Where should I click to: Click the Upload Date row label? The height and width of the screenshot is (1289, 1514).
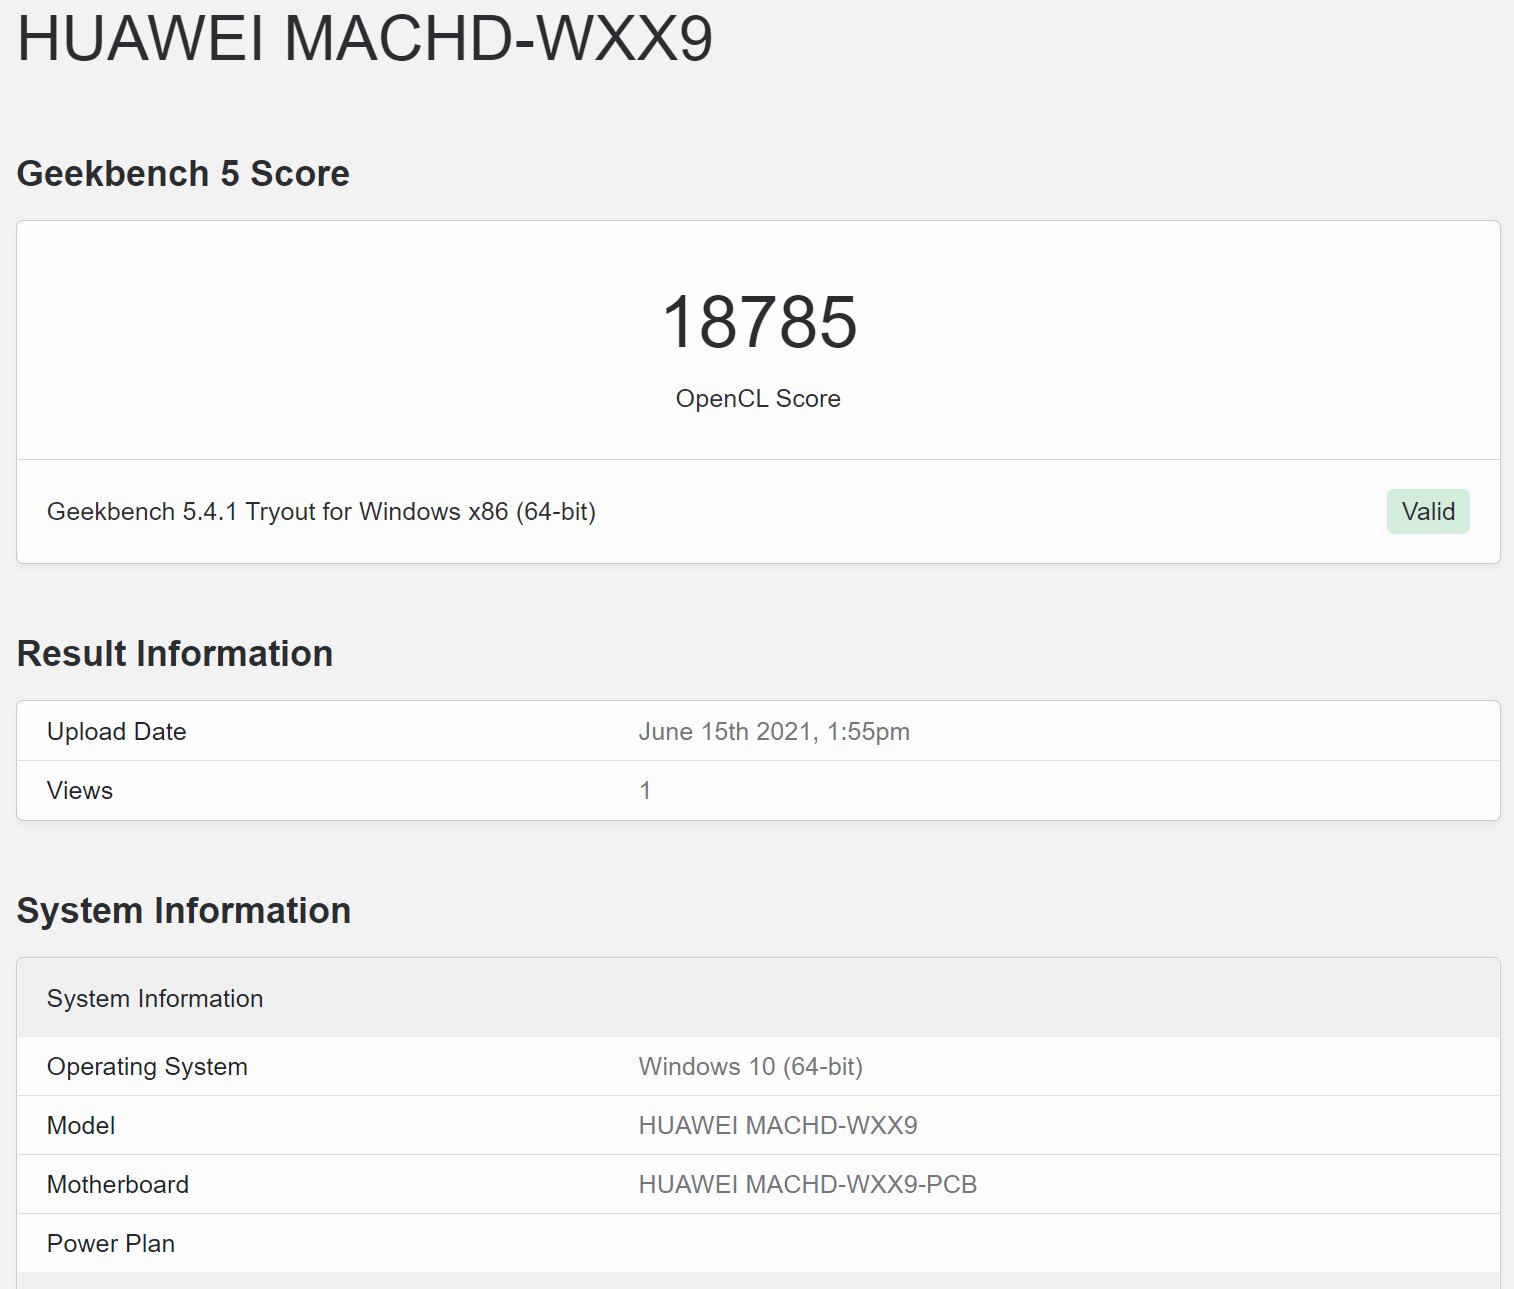(117, 732)
